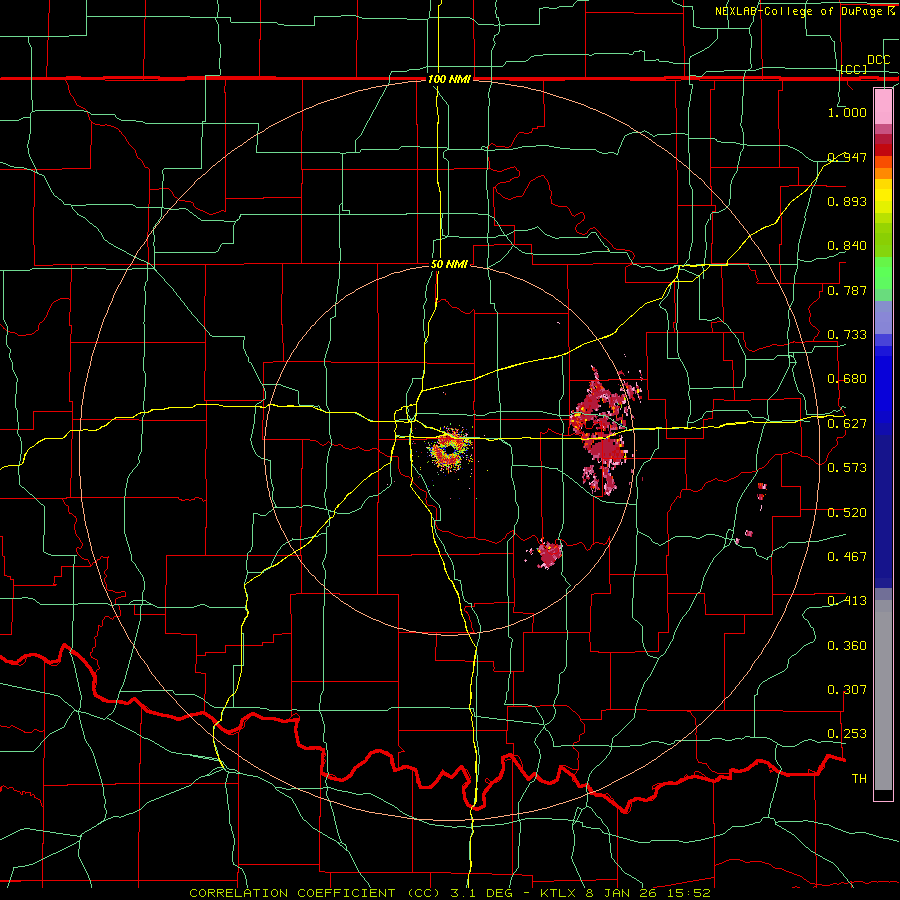
Task: Click the NEXLAB-College of DuPage label
Action: coord(799,11)
